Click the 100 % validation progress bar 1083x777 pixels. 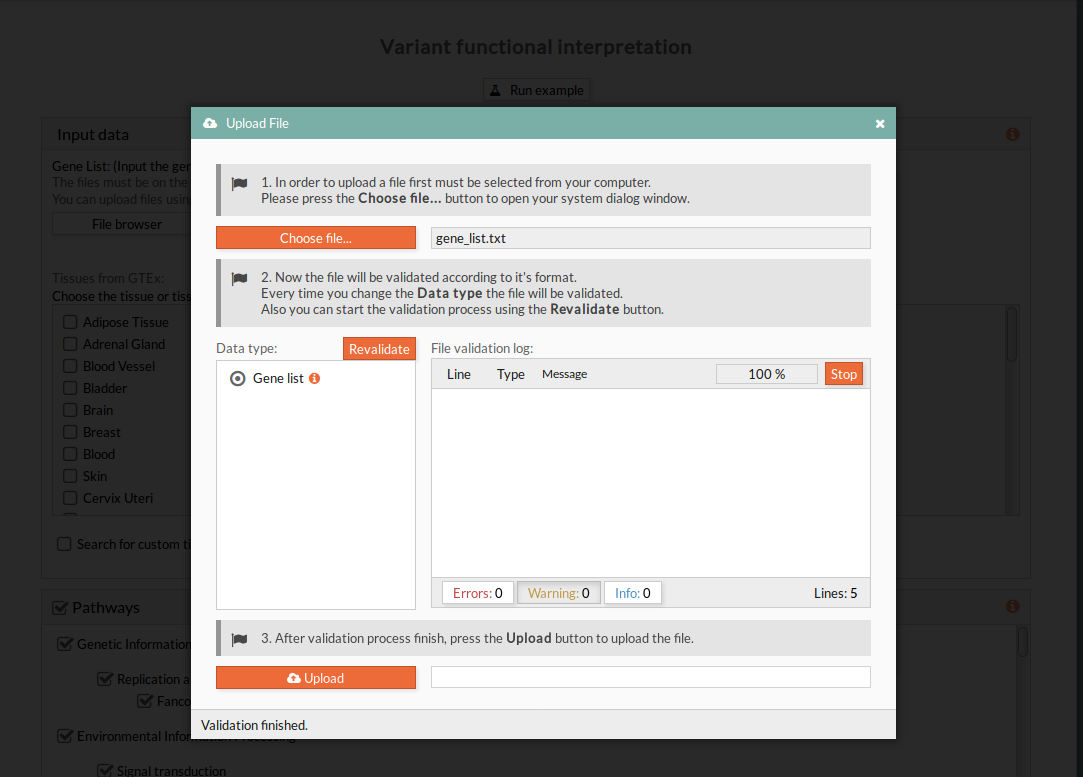tap(766, 374)
